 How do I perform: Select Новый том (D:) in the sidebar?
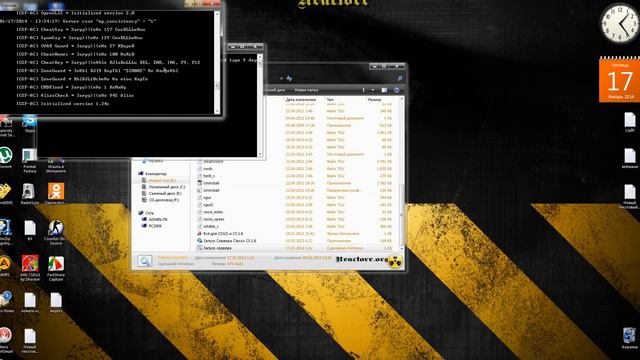point(162,180)
